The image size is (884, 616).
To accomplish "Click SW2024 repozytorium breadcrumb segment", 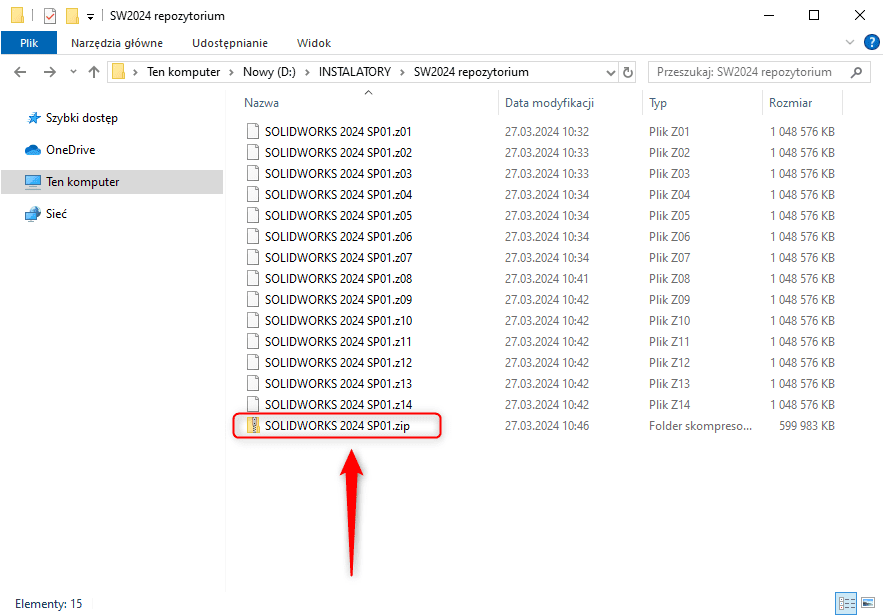I will click(x=471, y=72).
